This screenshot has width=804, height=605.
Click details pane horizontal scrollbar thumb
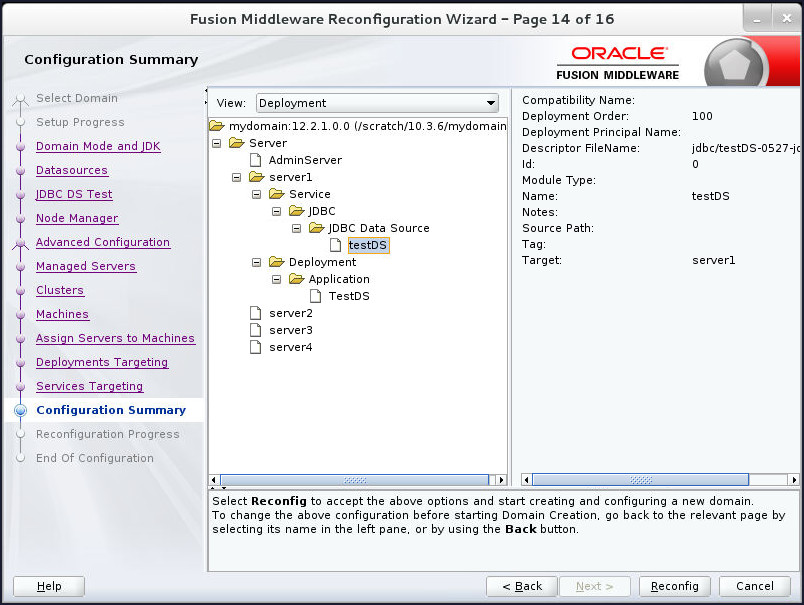pyautogui.click(x=640, y=480)
